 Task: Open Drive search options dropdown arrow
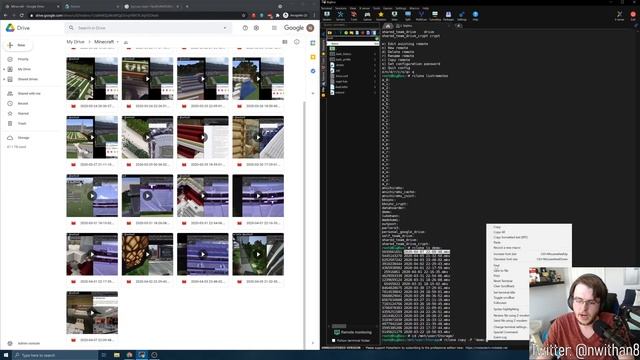coord(225,28)
